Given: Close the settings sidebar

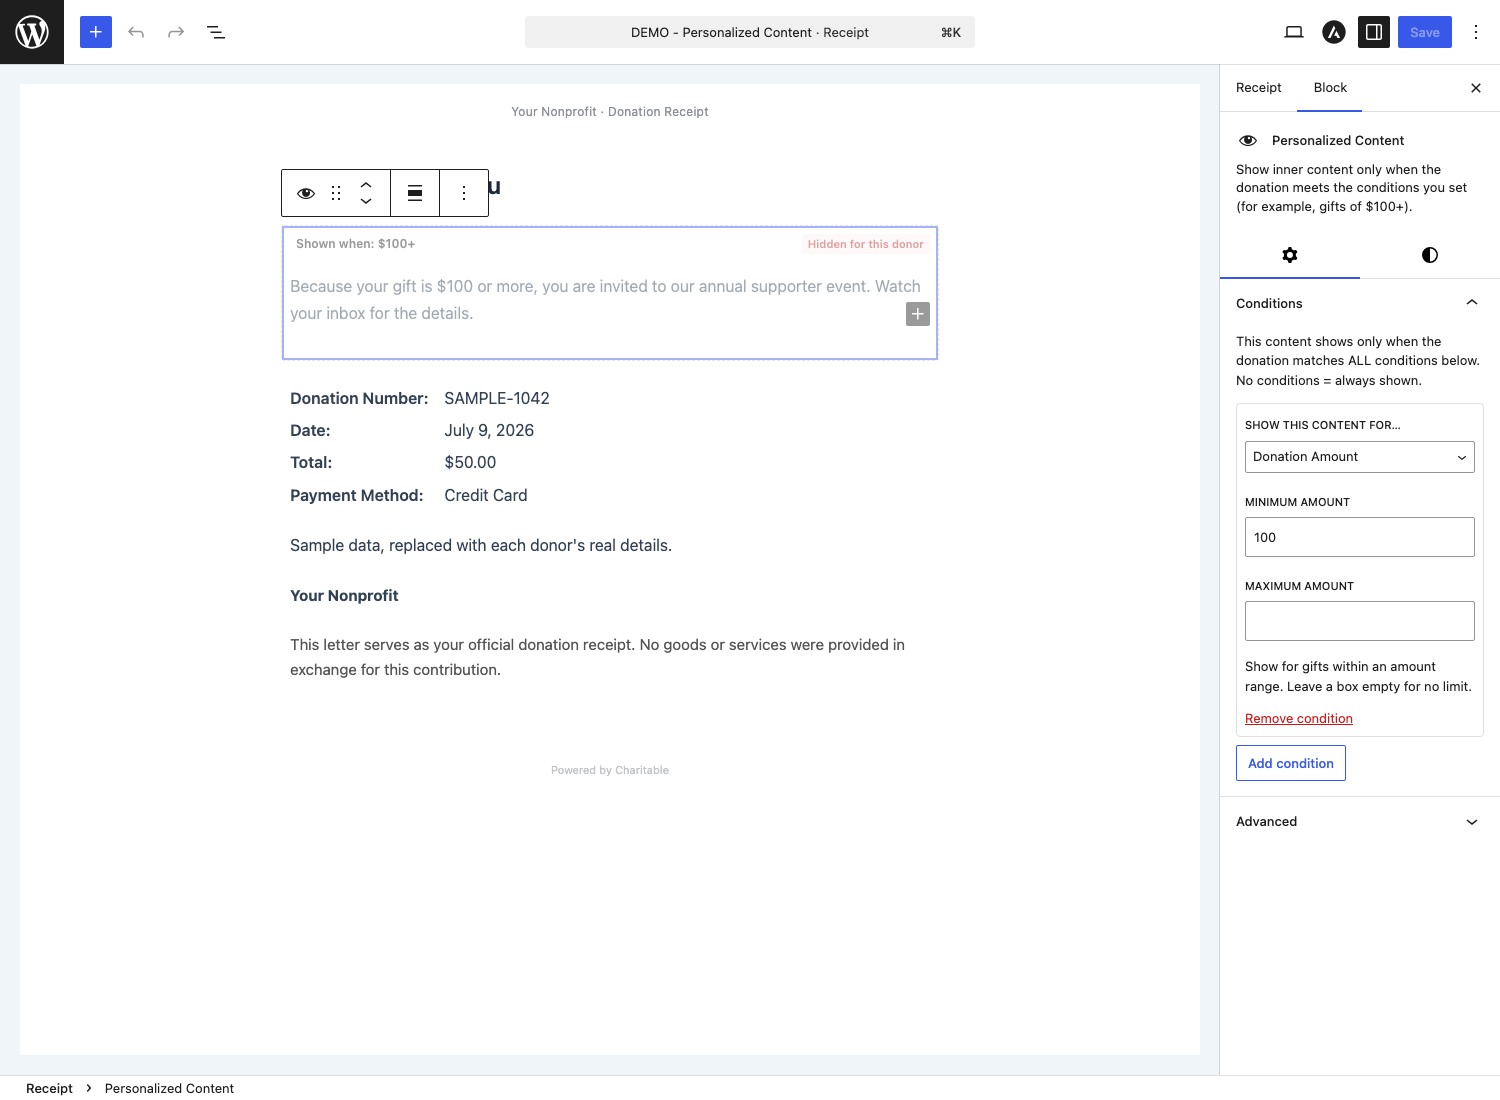Looking at the screenshot, I should pyautogui.click(x=1476, y=88).
